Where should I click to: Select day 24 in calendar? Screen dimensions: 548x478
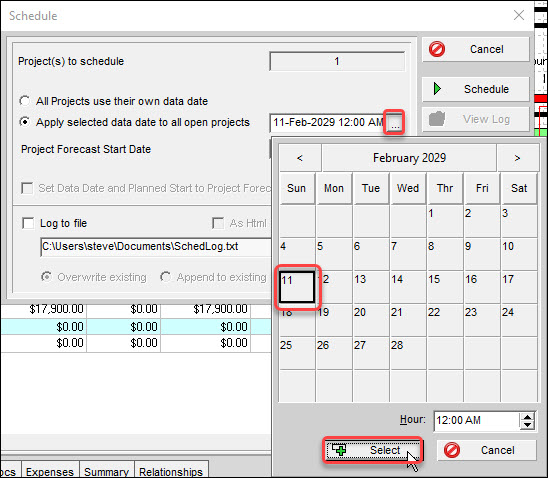[519, 320]
